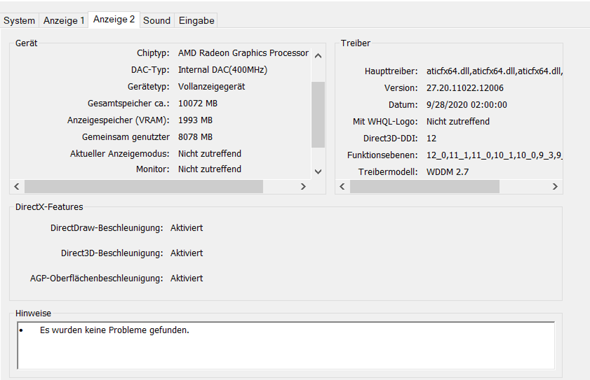Image resolution: width=590 pixels, height=380 pixels.
Task: Select 'Vollanzeigegerät' device type value
Action: (211, 87)
